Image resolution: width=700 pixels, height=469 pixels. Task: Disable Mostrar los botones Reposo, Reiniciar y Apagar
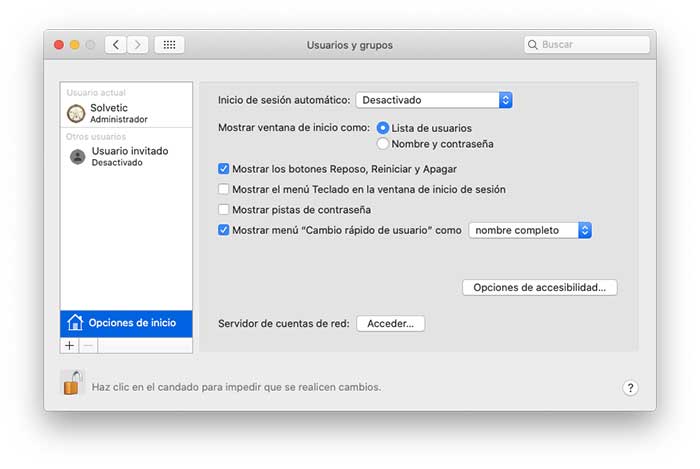click(x=224, y=169)
